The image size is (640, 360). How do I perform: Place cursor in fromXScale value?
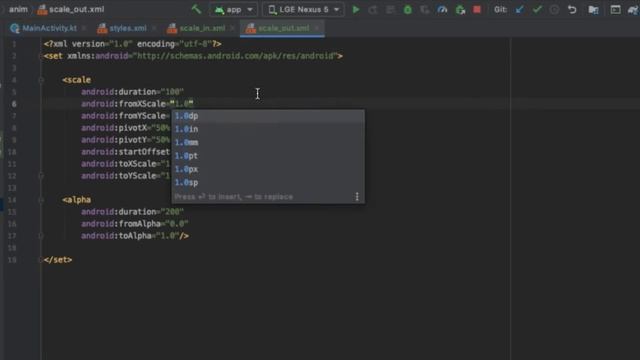point(182,104)
